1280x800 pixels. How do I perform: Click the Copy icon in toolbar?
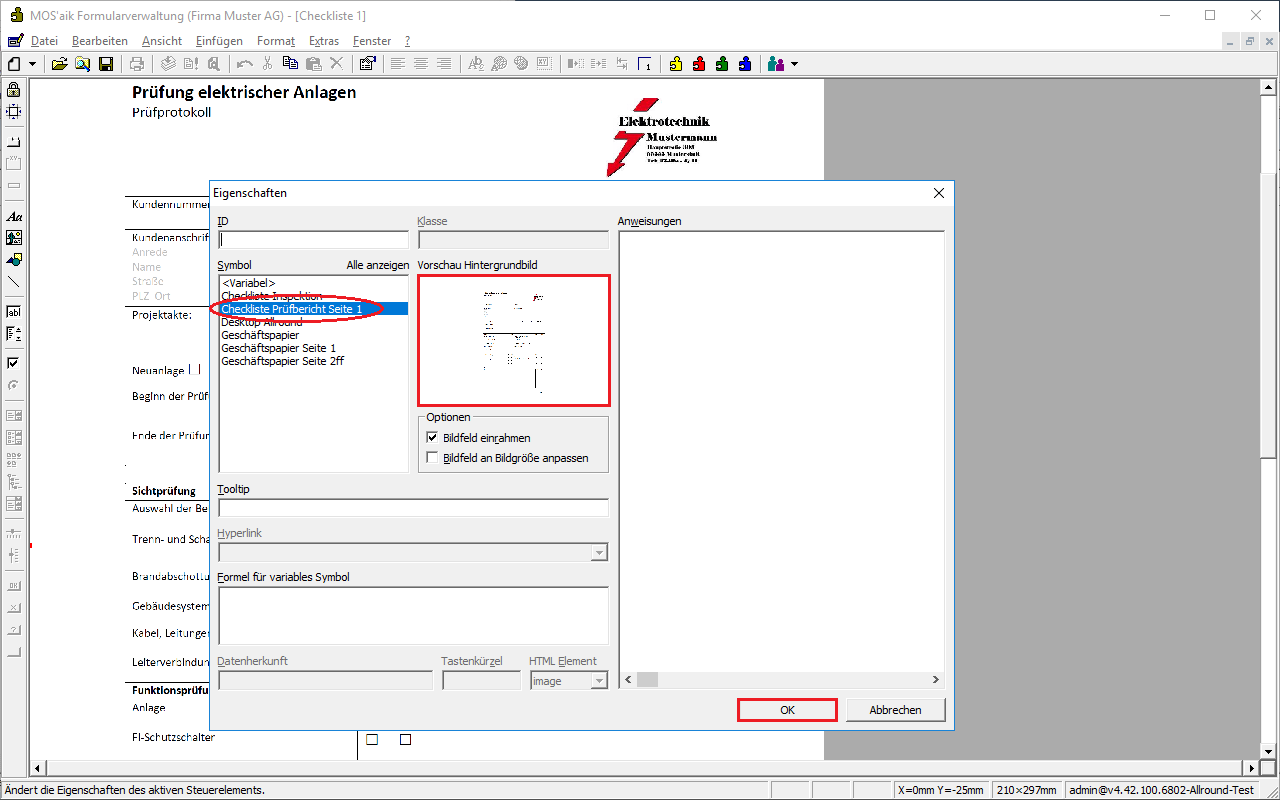290,64
